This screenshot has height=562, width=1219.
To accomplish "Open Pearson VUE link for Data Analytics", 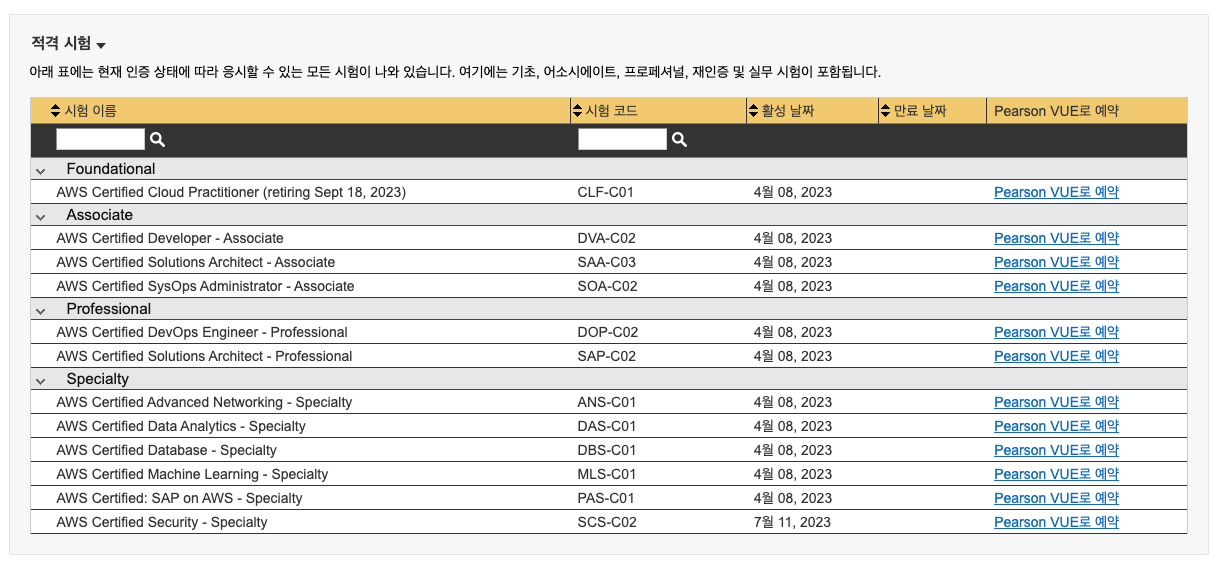I will pos(1056,426).
